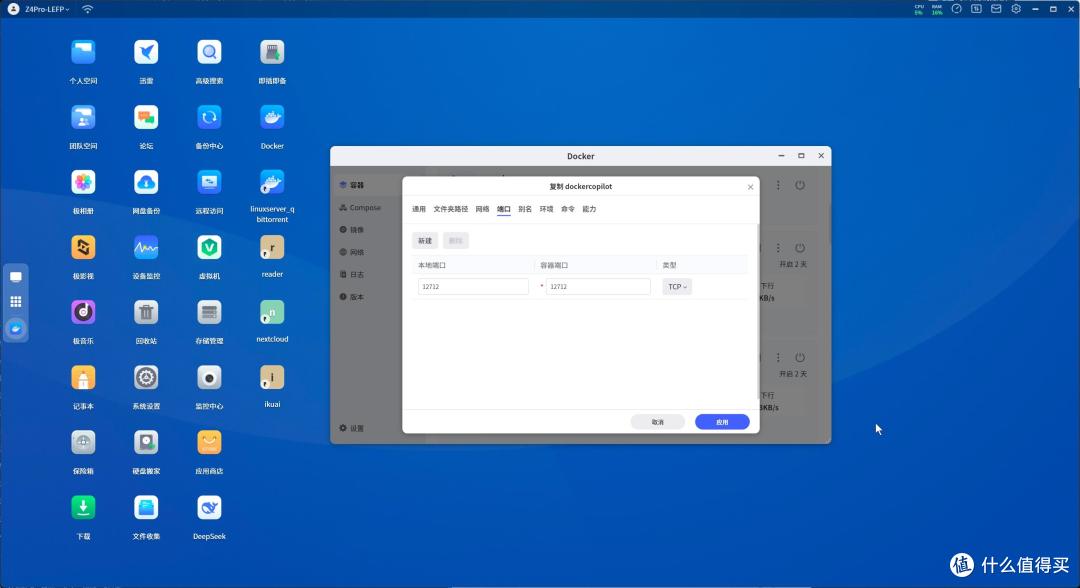
Task: Switch to the 别名 tab
Action: click(525, 209)
